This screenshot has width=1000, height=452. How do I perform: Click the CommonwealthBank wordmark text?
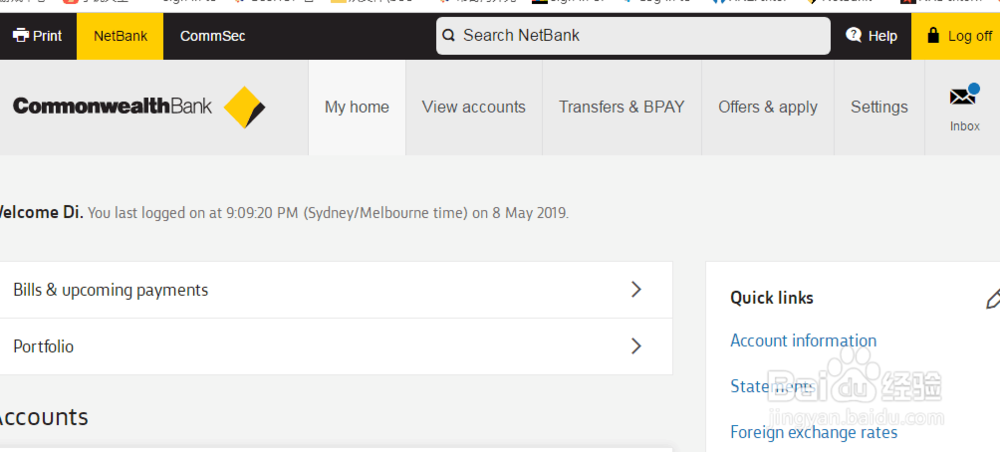click(112, 106)
